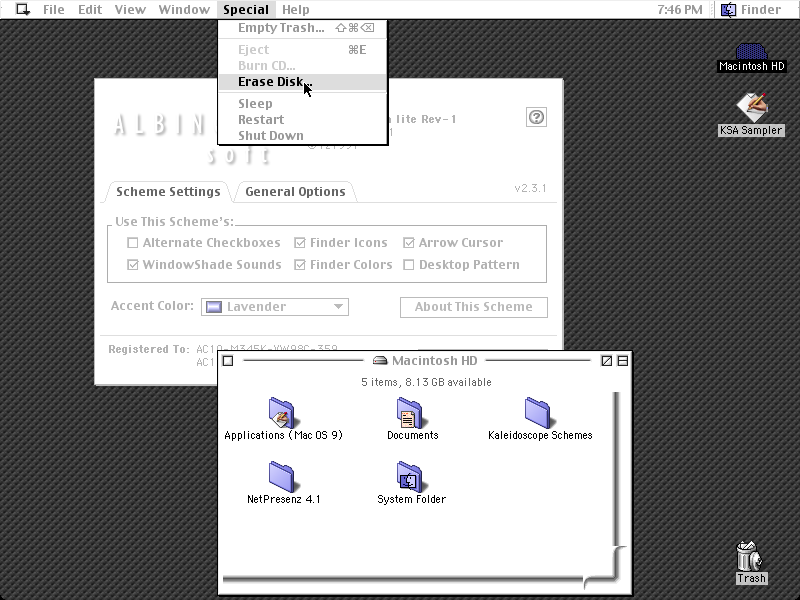Select the Documents folder icon
The width and height of the screenshot is (800, 600).
[x=410, y=412]
